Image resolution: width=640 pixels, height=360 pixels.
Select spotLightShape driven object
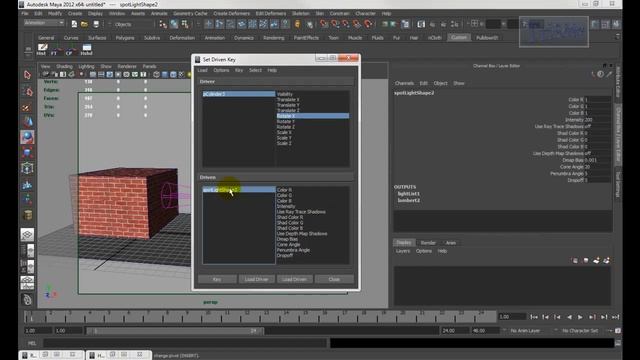239,190
